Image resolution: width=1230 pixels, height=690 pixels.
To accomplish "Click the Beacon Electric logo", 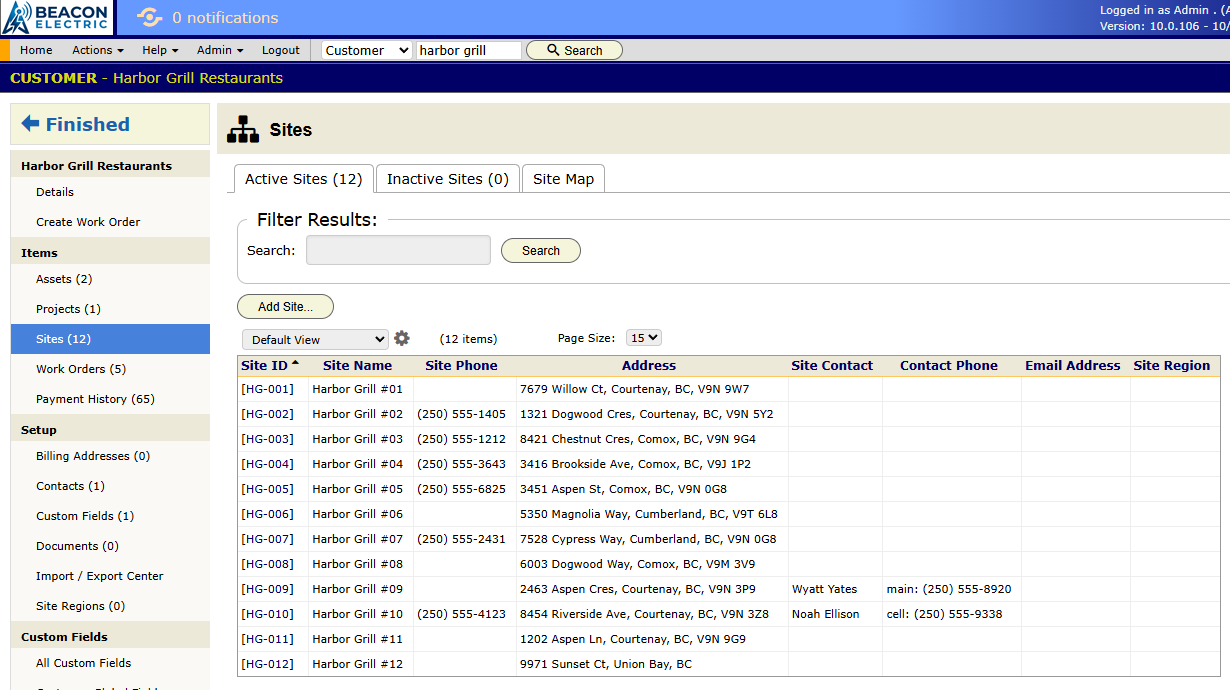I will pyautogui.click(x=56, y=17).
